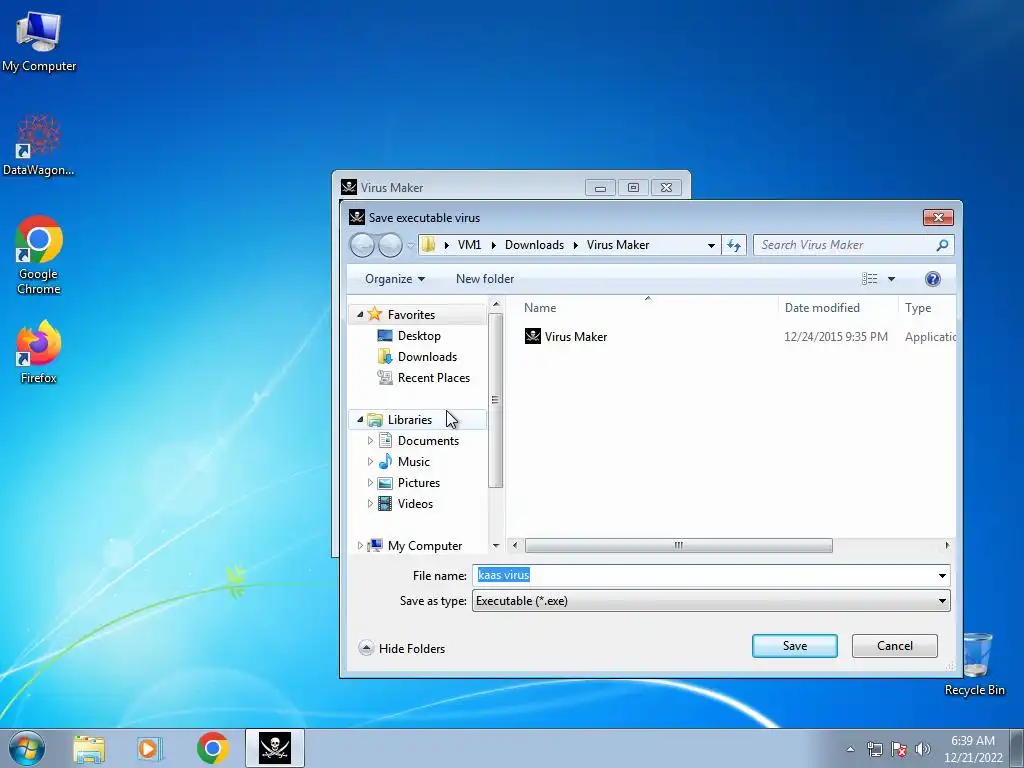Open network status tray icon
1024x768 pixels.
874,749
